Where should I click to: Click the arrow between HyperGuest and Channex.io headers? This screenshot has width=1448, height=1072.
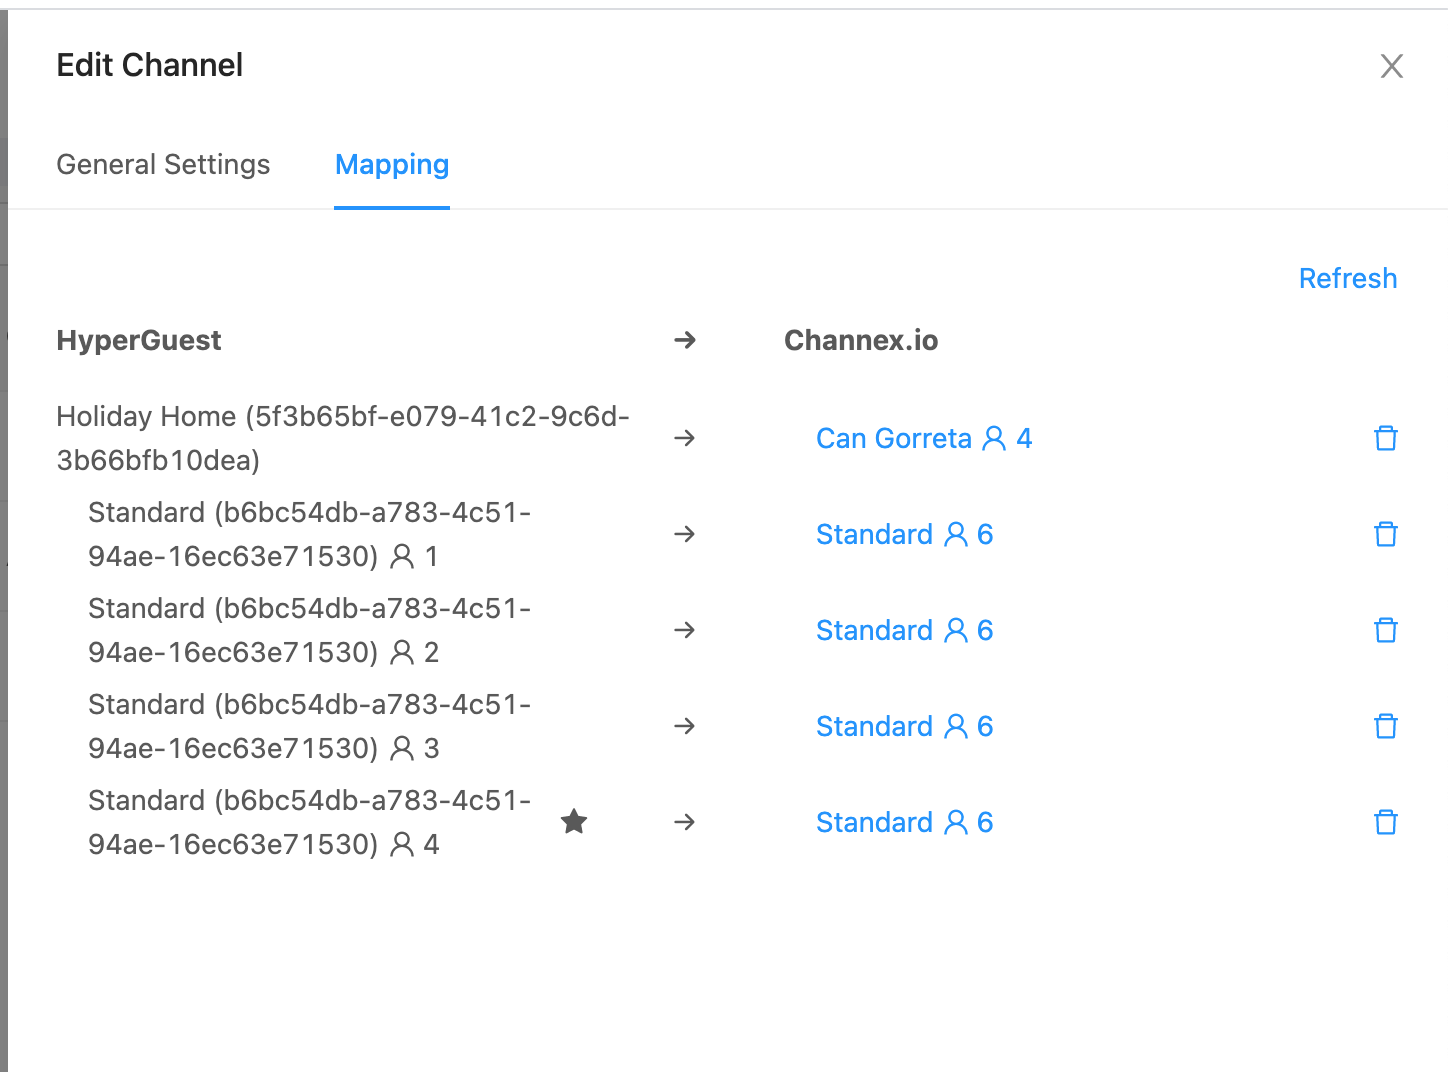(x=685, y=340)
